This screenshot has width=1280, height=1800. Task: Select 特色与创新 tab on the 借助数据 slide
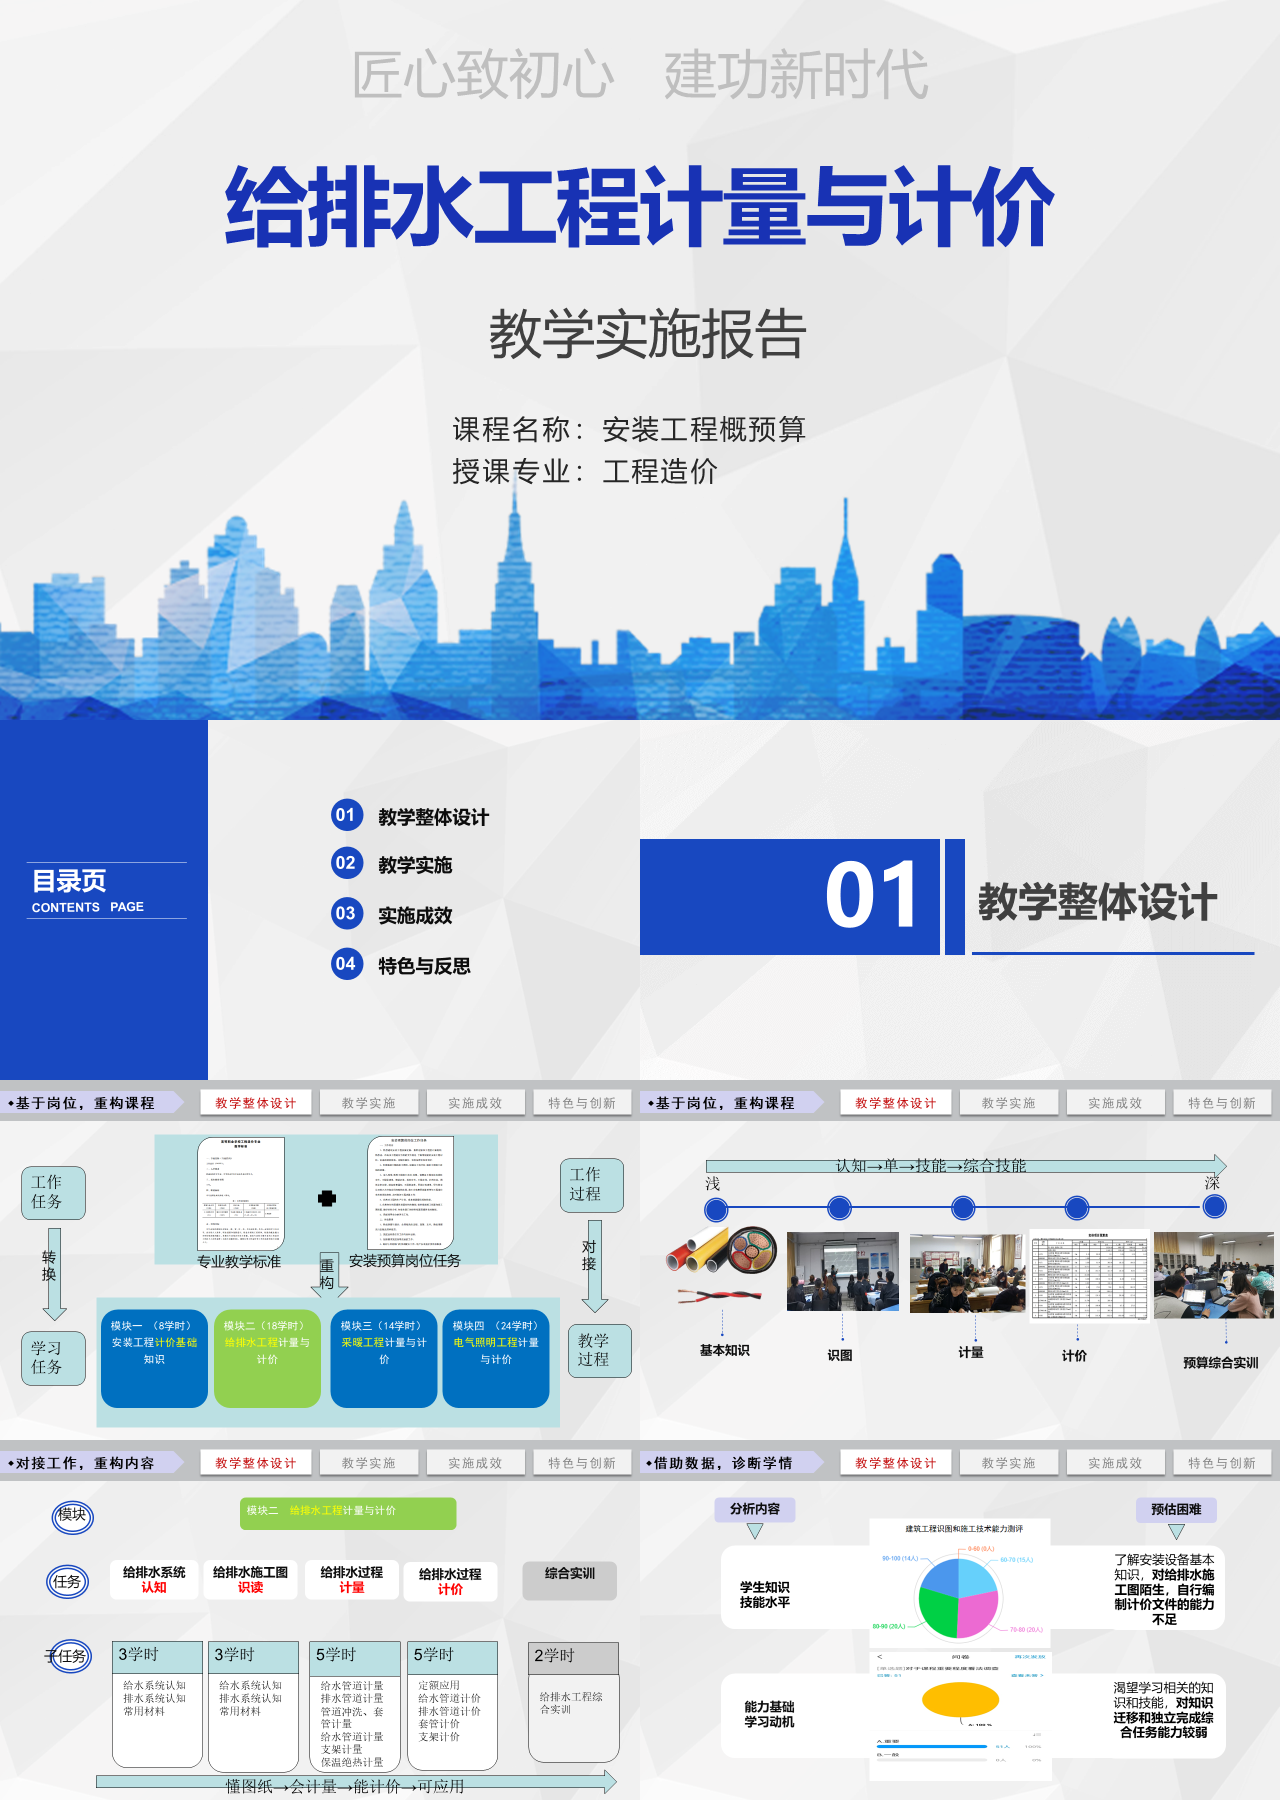click(x=1222, y=1463)
